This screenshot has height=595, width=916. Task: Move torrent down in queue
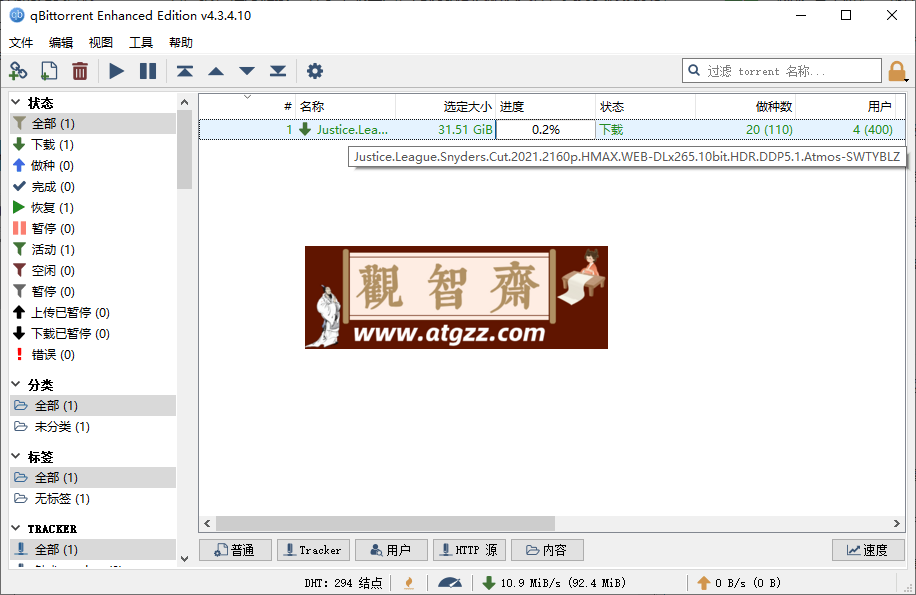pyautogui.click(x=247, y=71)
